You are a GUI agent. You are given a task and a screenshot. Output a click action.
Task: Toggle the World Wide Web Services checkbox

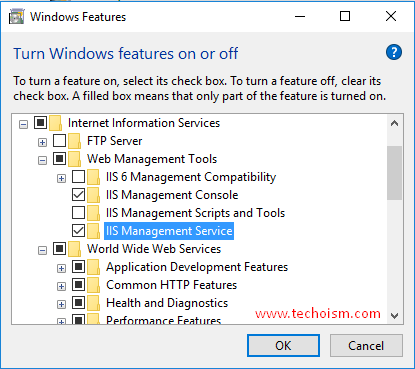(59, 249)
